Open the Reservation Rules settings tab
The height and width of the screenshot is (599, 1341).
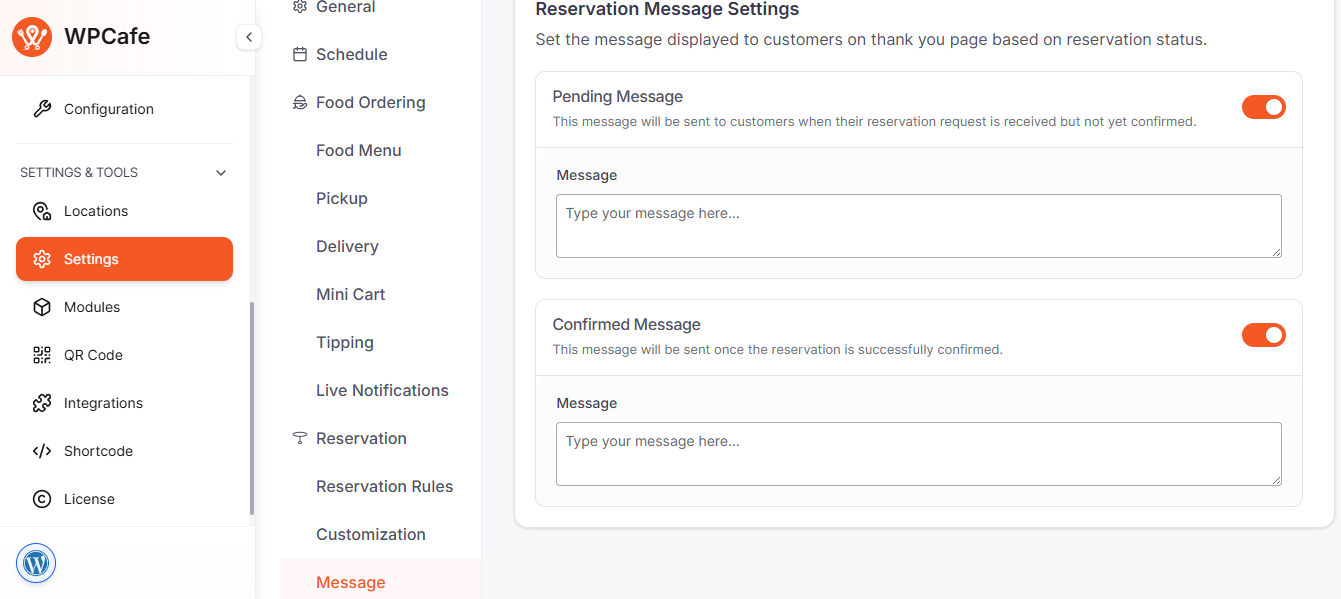pos(384,486)
